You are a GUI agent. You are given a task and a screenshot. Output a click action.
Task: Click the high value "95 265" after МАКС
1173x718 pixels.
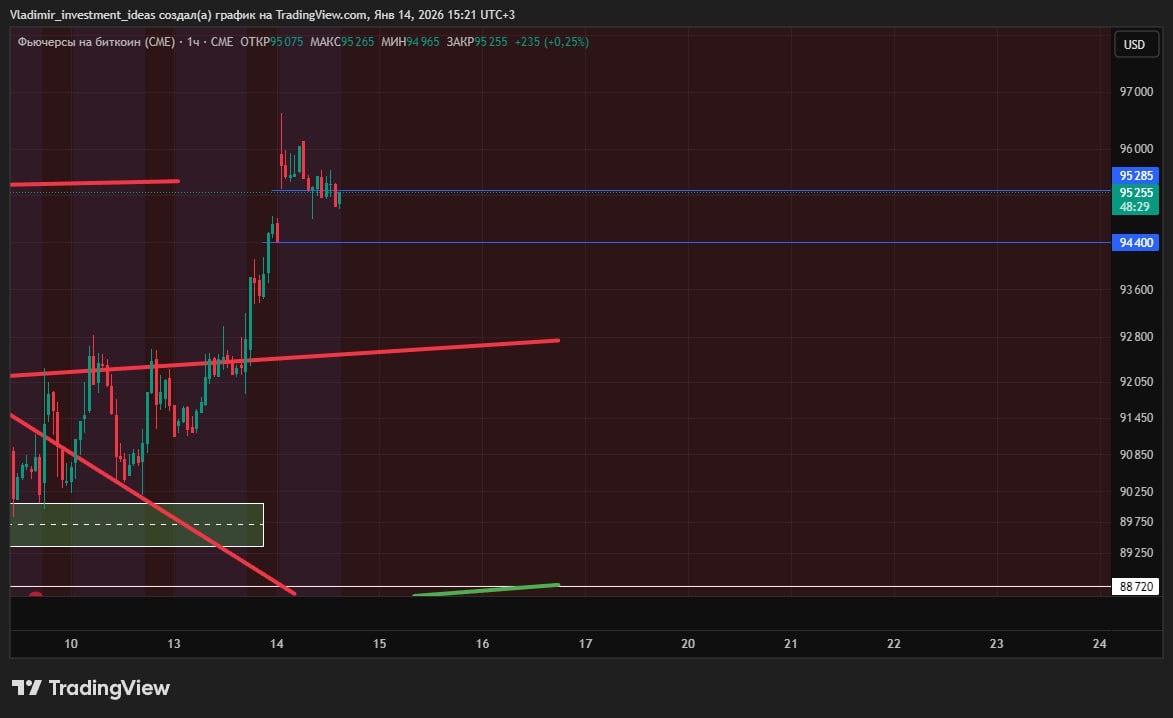pyautogui.click(x=358, y=42)
